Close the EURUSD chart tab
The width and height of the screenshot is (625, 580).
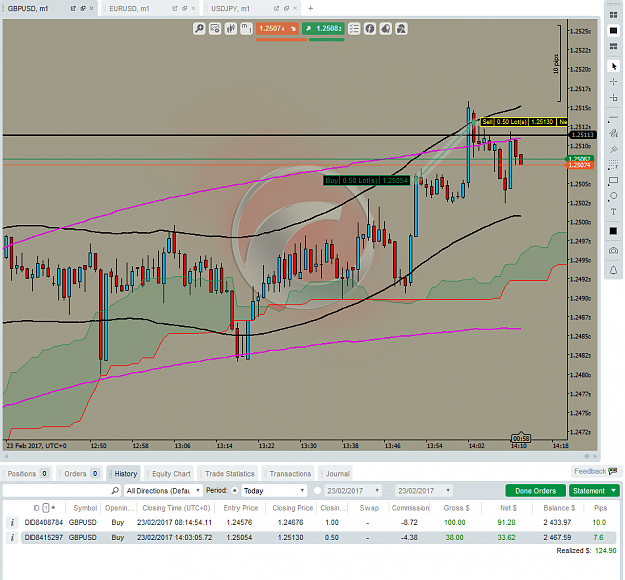click(193, 8)
